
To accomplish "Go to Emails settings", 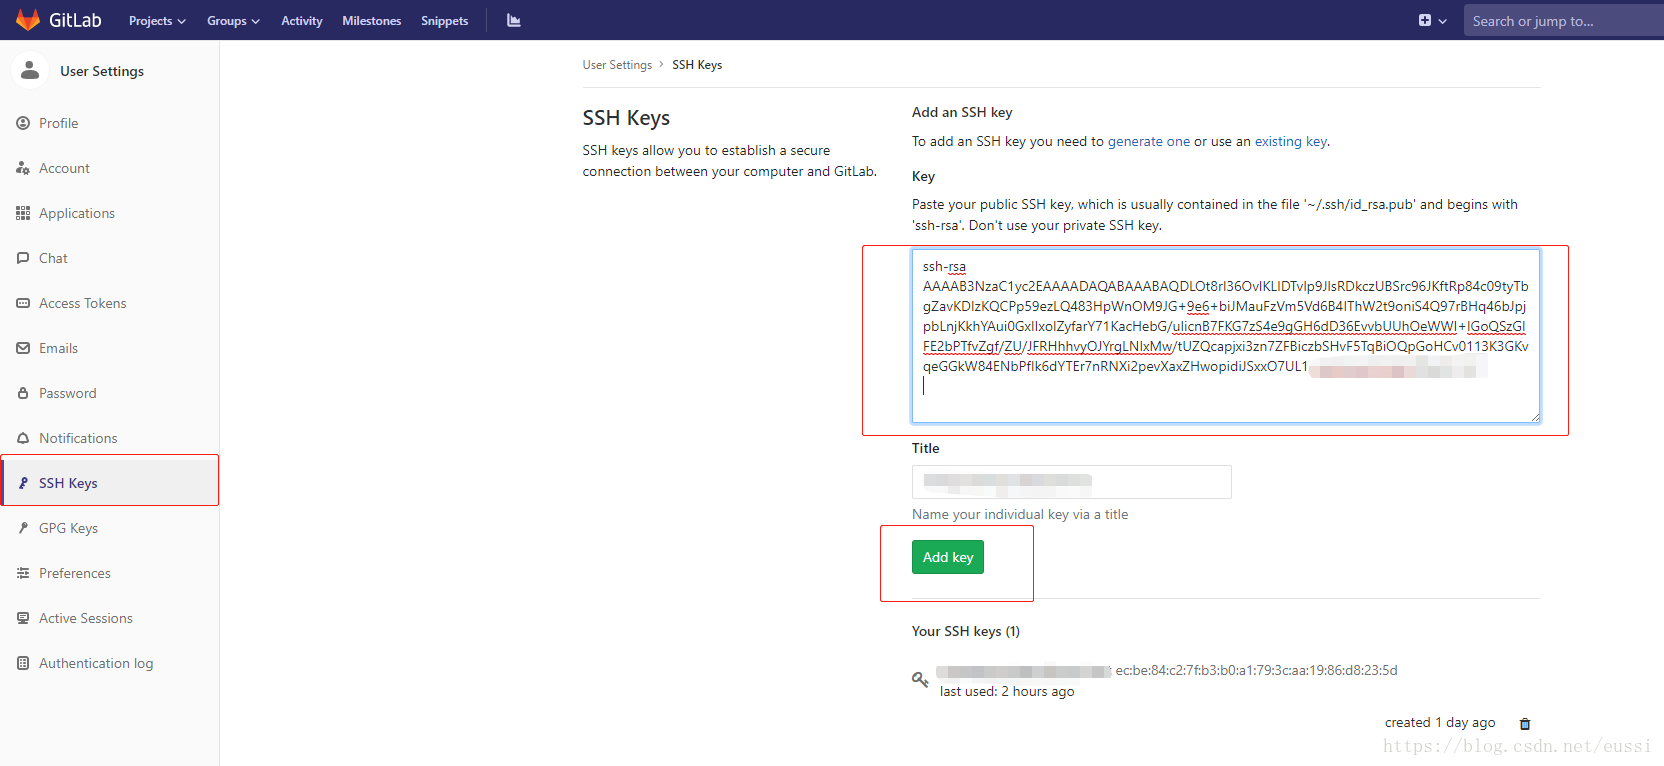I will click(58, 348).
